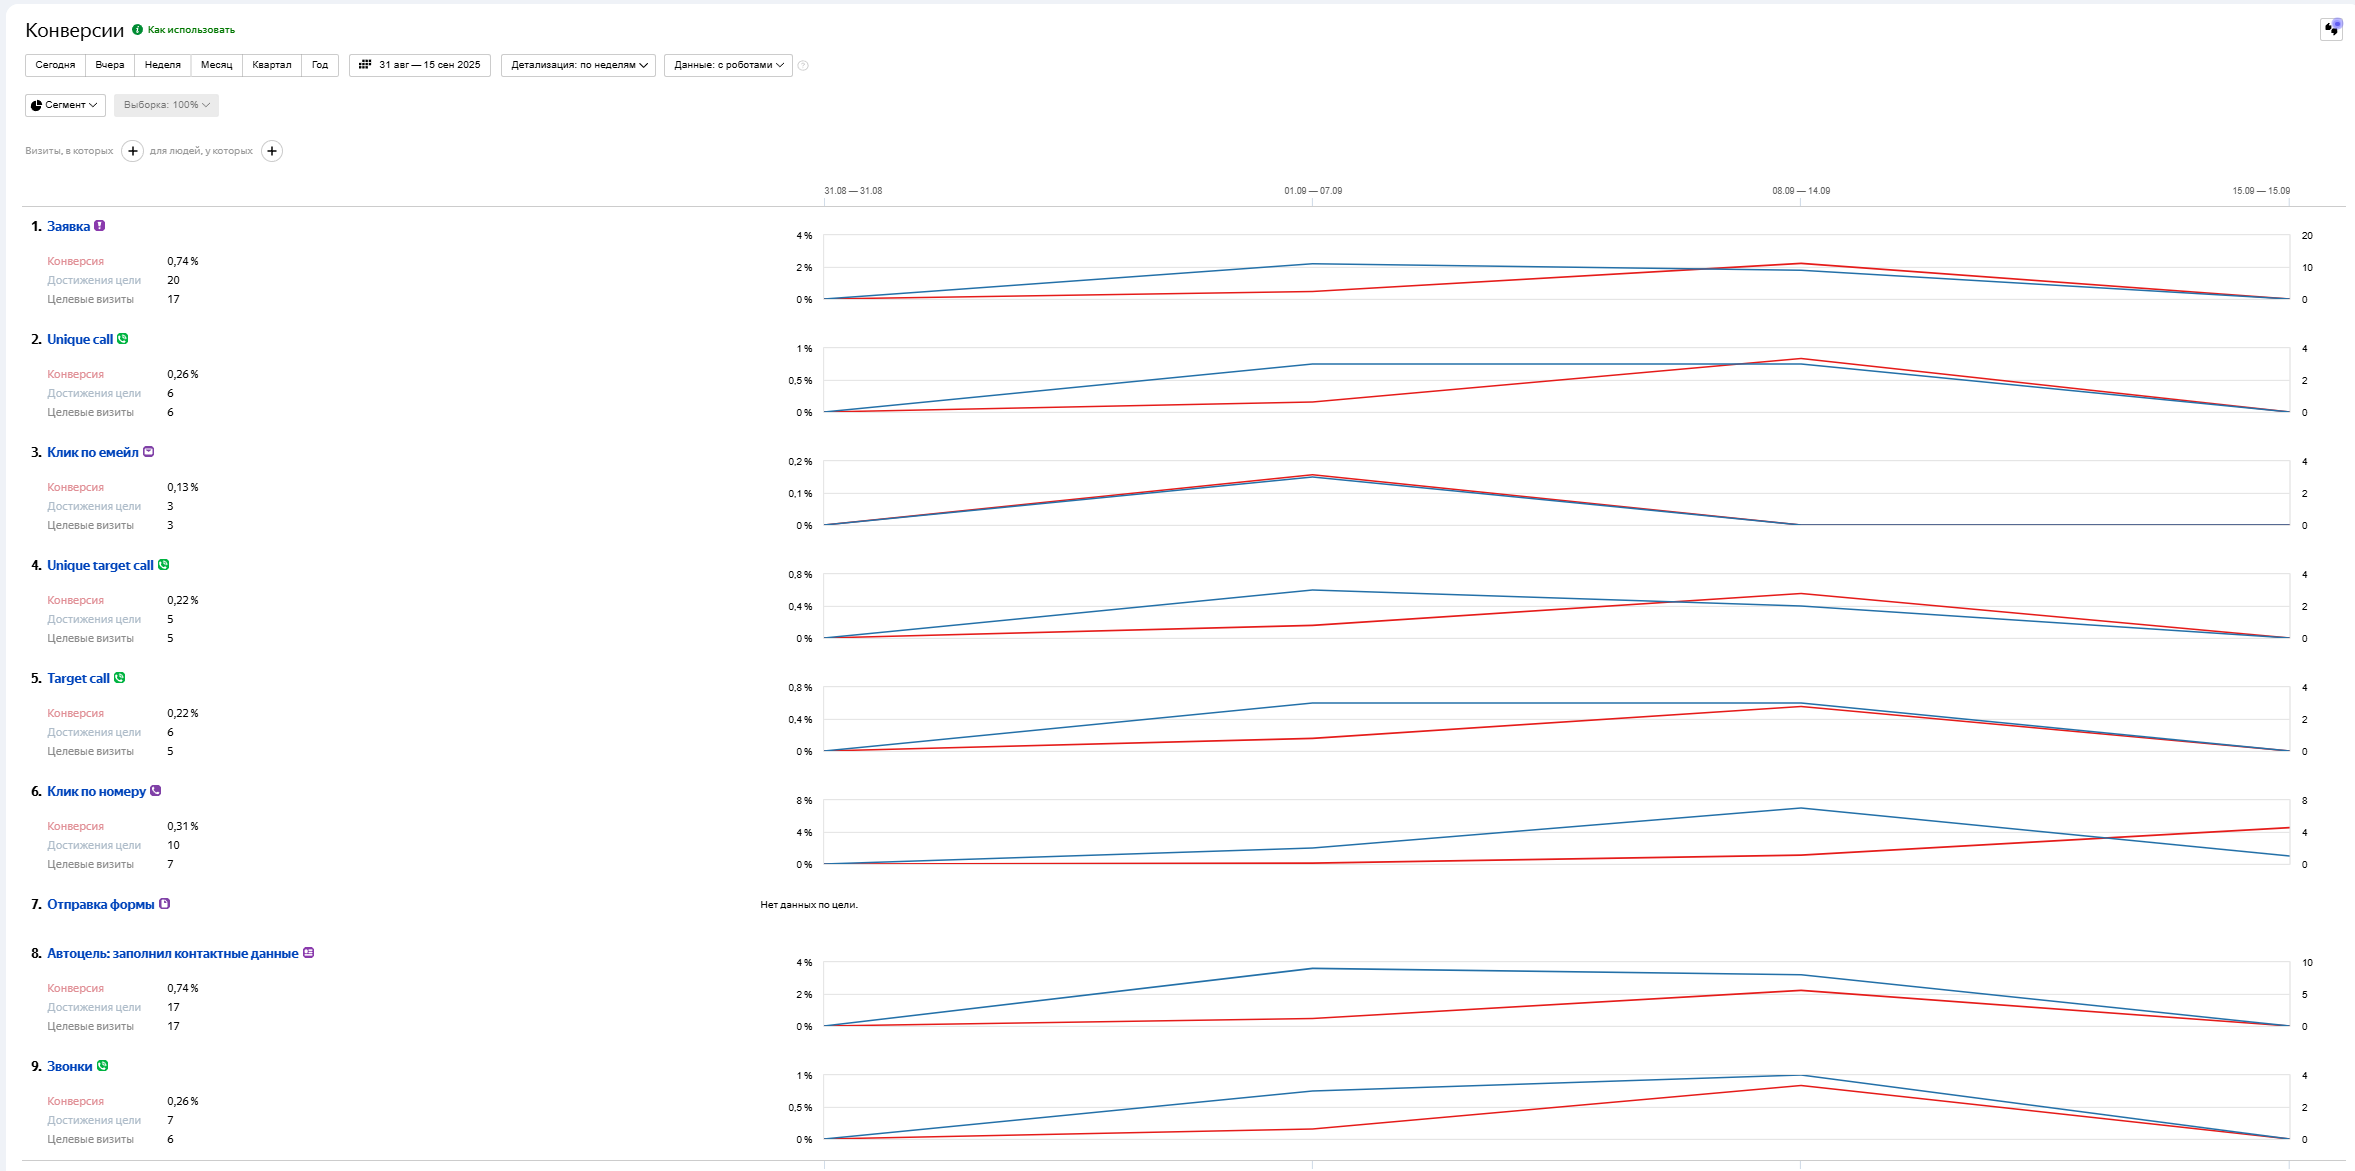The image size is (2355, 1171).
Task: Click the goal type icon beside 'Заявка'
Action: click(100, 226)
